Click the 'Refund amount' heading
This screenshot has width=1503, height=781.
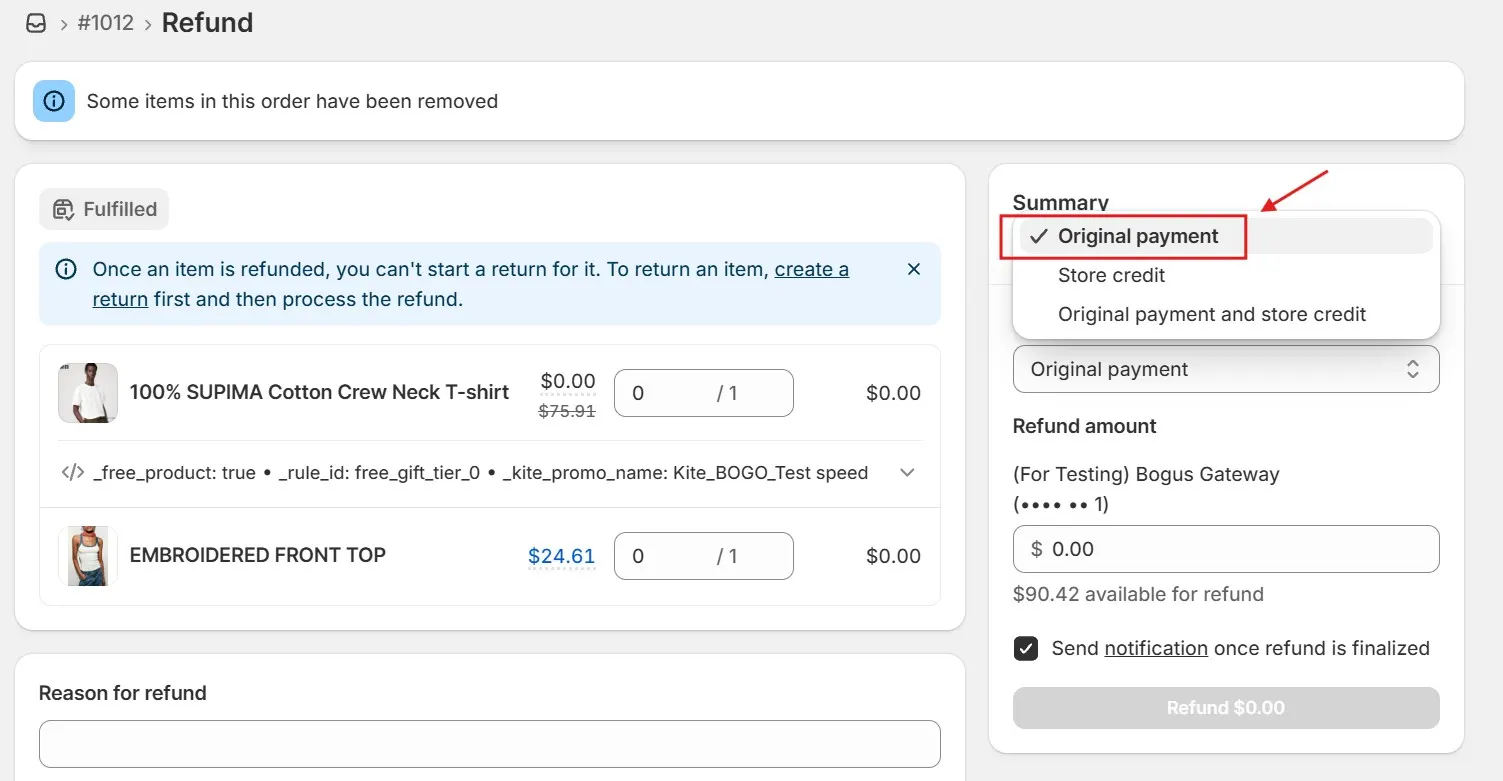click(1084, 426)
